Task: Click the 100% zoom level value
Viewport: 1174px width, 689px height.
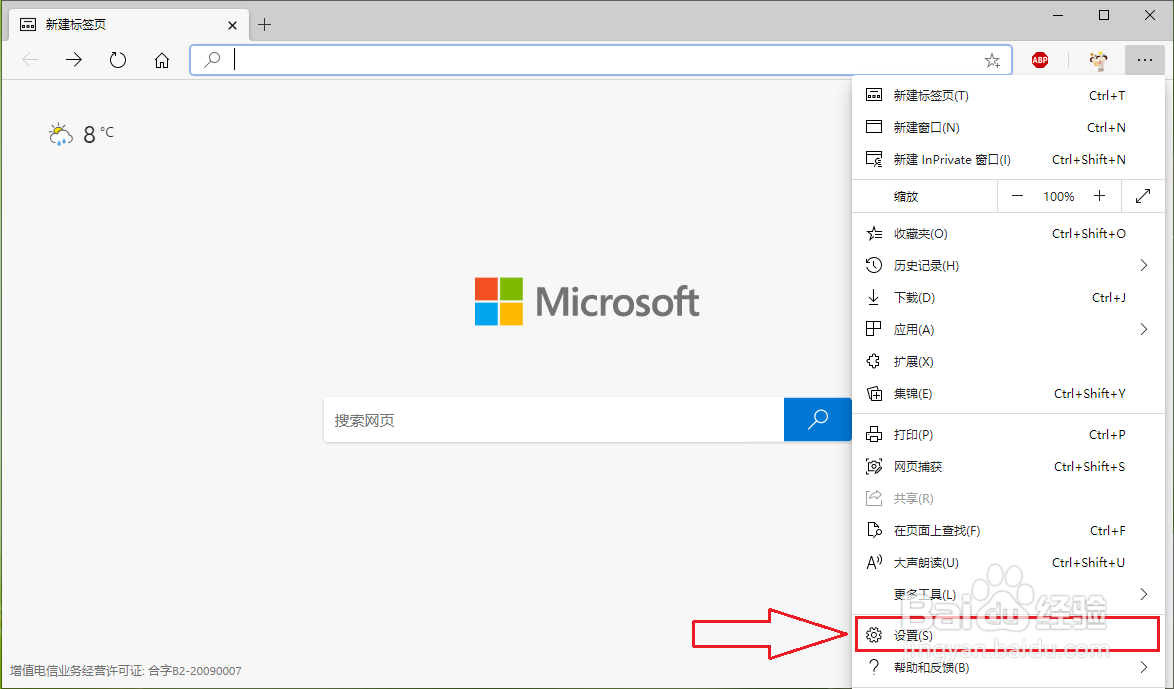Action: click(x=1059, y=196)
